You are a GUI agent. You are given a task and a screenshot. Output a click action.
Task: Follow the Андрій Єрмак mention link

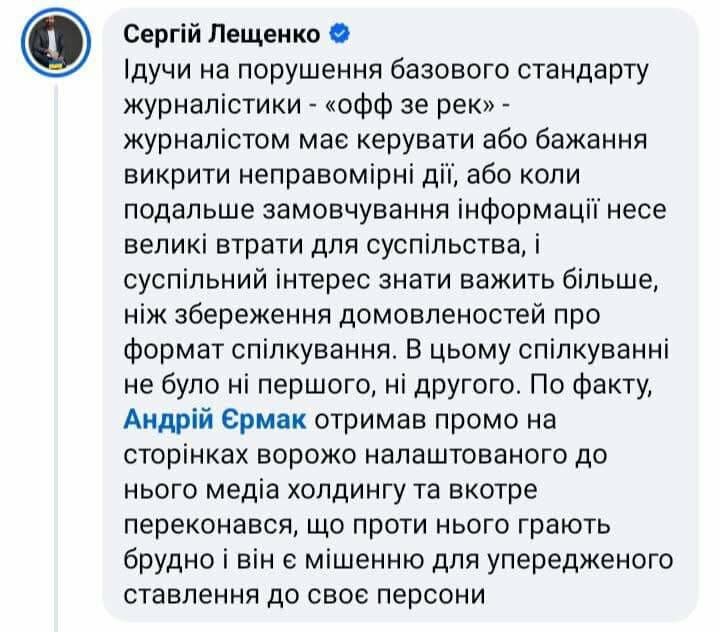coord(214,419)
